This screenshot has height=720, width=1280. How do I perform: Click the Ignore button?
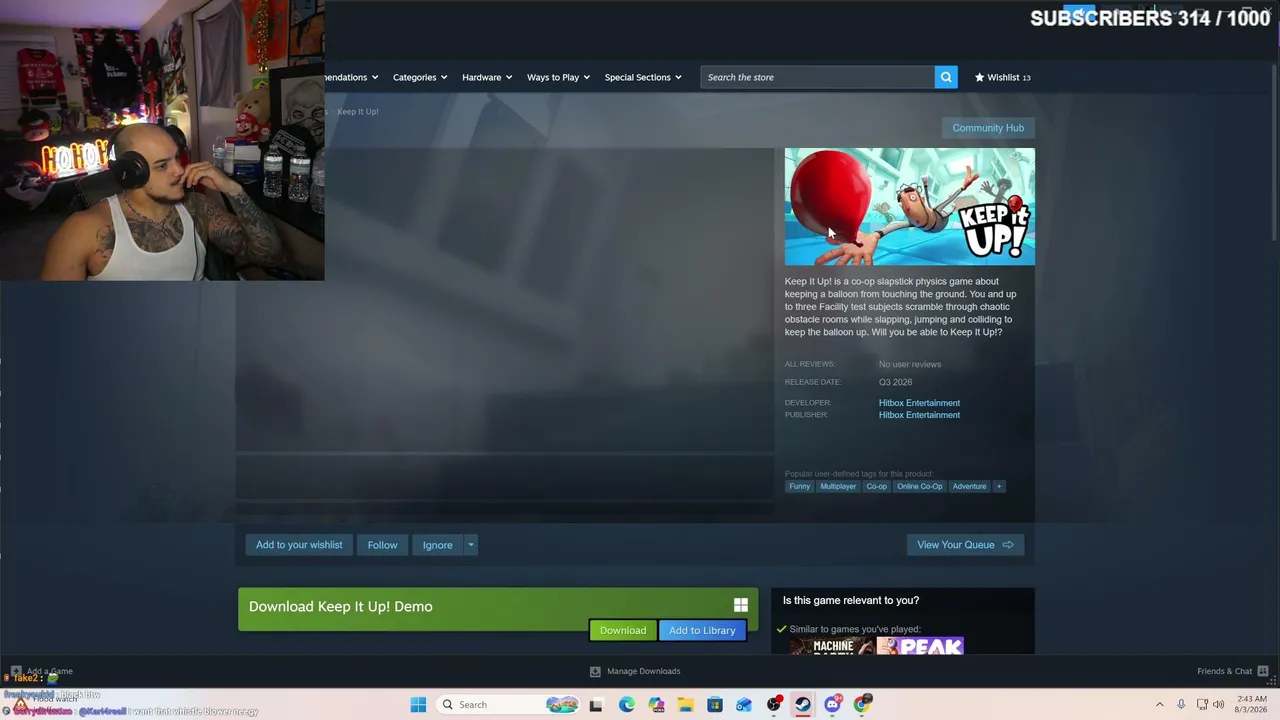(437, 545)
